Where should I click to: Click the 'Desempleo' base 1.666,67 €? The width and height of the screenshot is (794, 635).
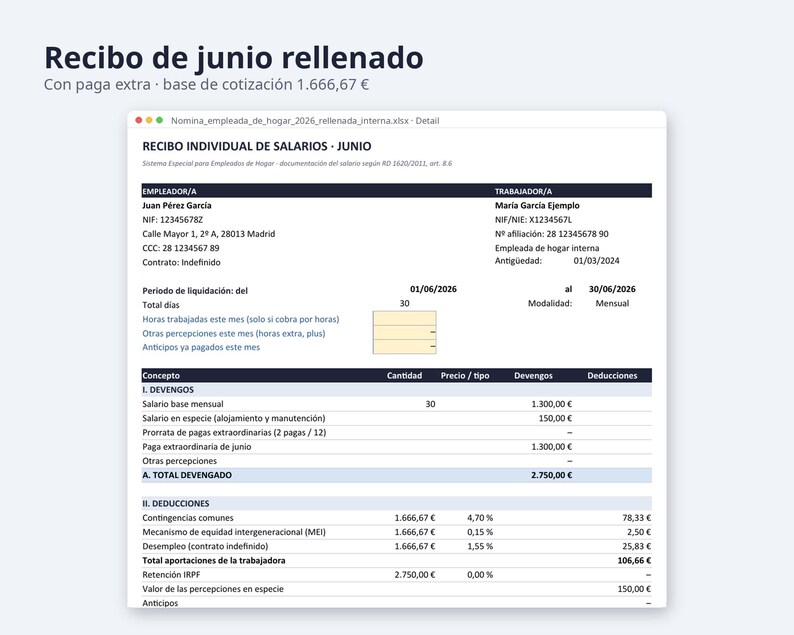[x=415, y=546]
